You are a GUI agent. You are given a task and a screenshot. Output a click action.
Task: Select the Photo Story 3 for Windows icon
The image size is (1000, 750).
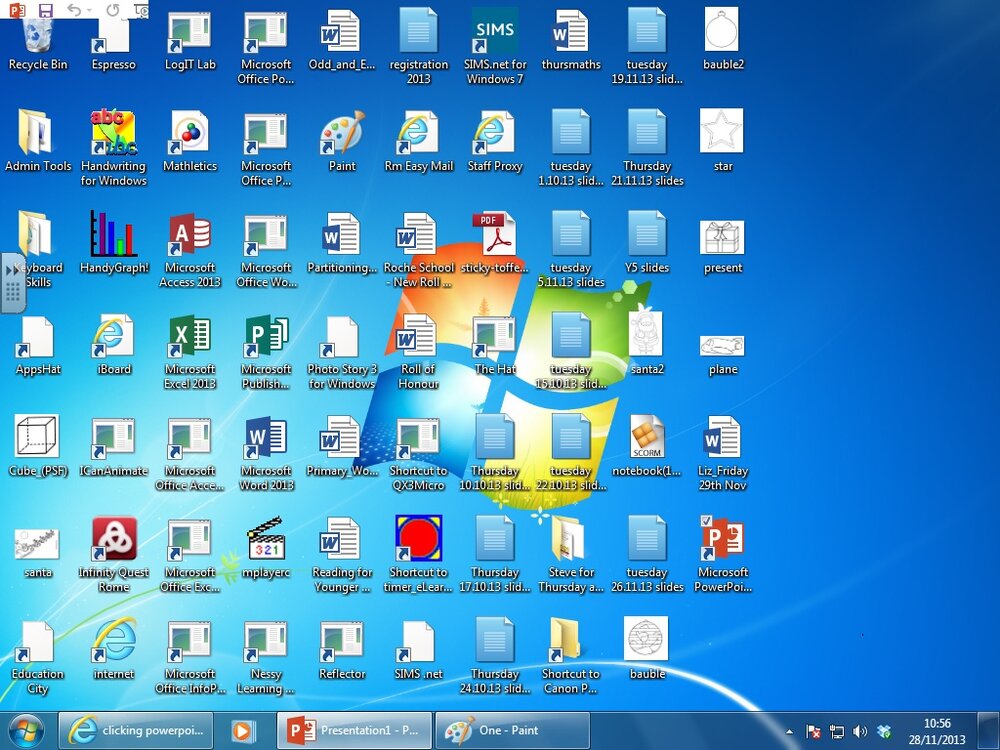click(342, 337)
